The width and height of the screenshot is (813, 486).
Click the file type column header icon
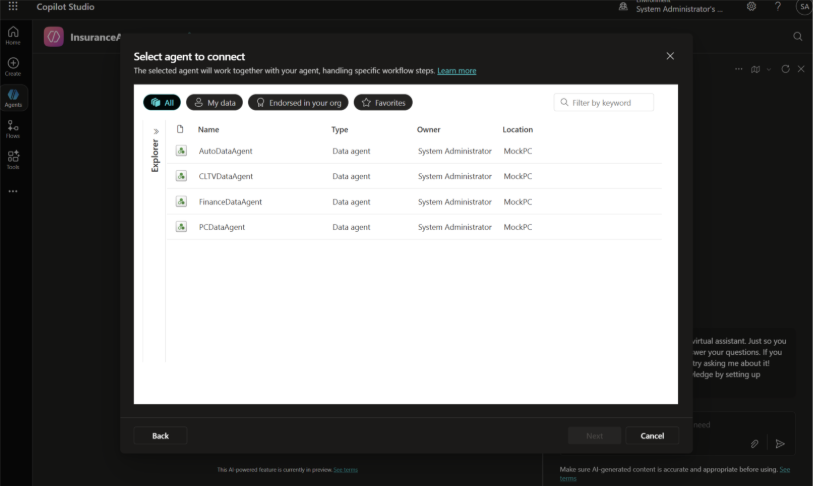pyautogui.click(x=180, y=129)
